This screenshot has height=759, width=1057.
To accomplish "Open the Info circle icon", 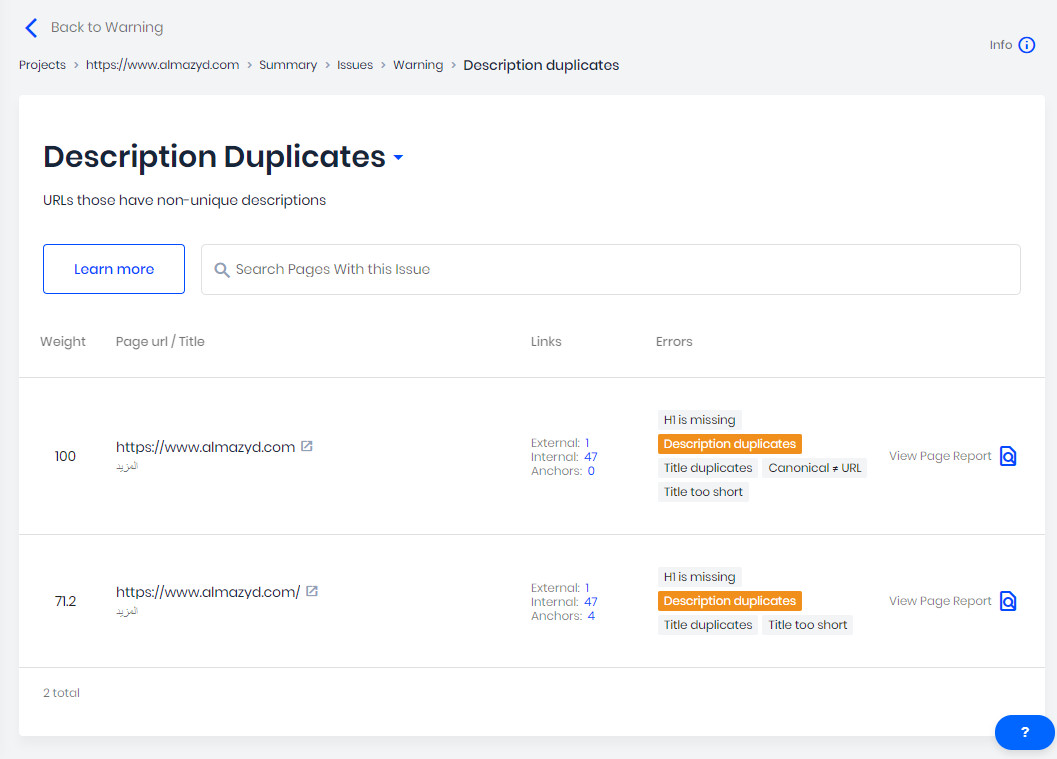I will [x=1026, y=45].
